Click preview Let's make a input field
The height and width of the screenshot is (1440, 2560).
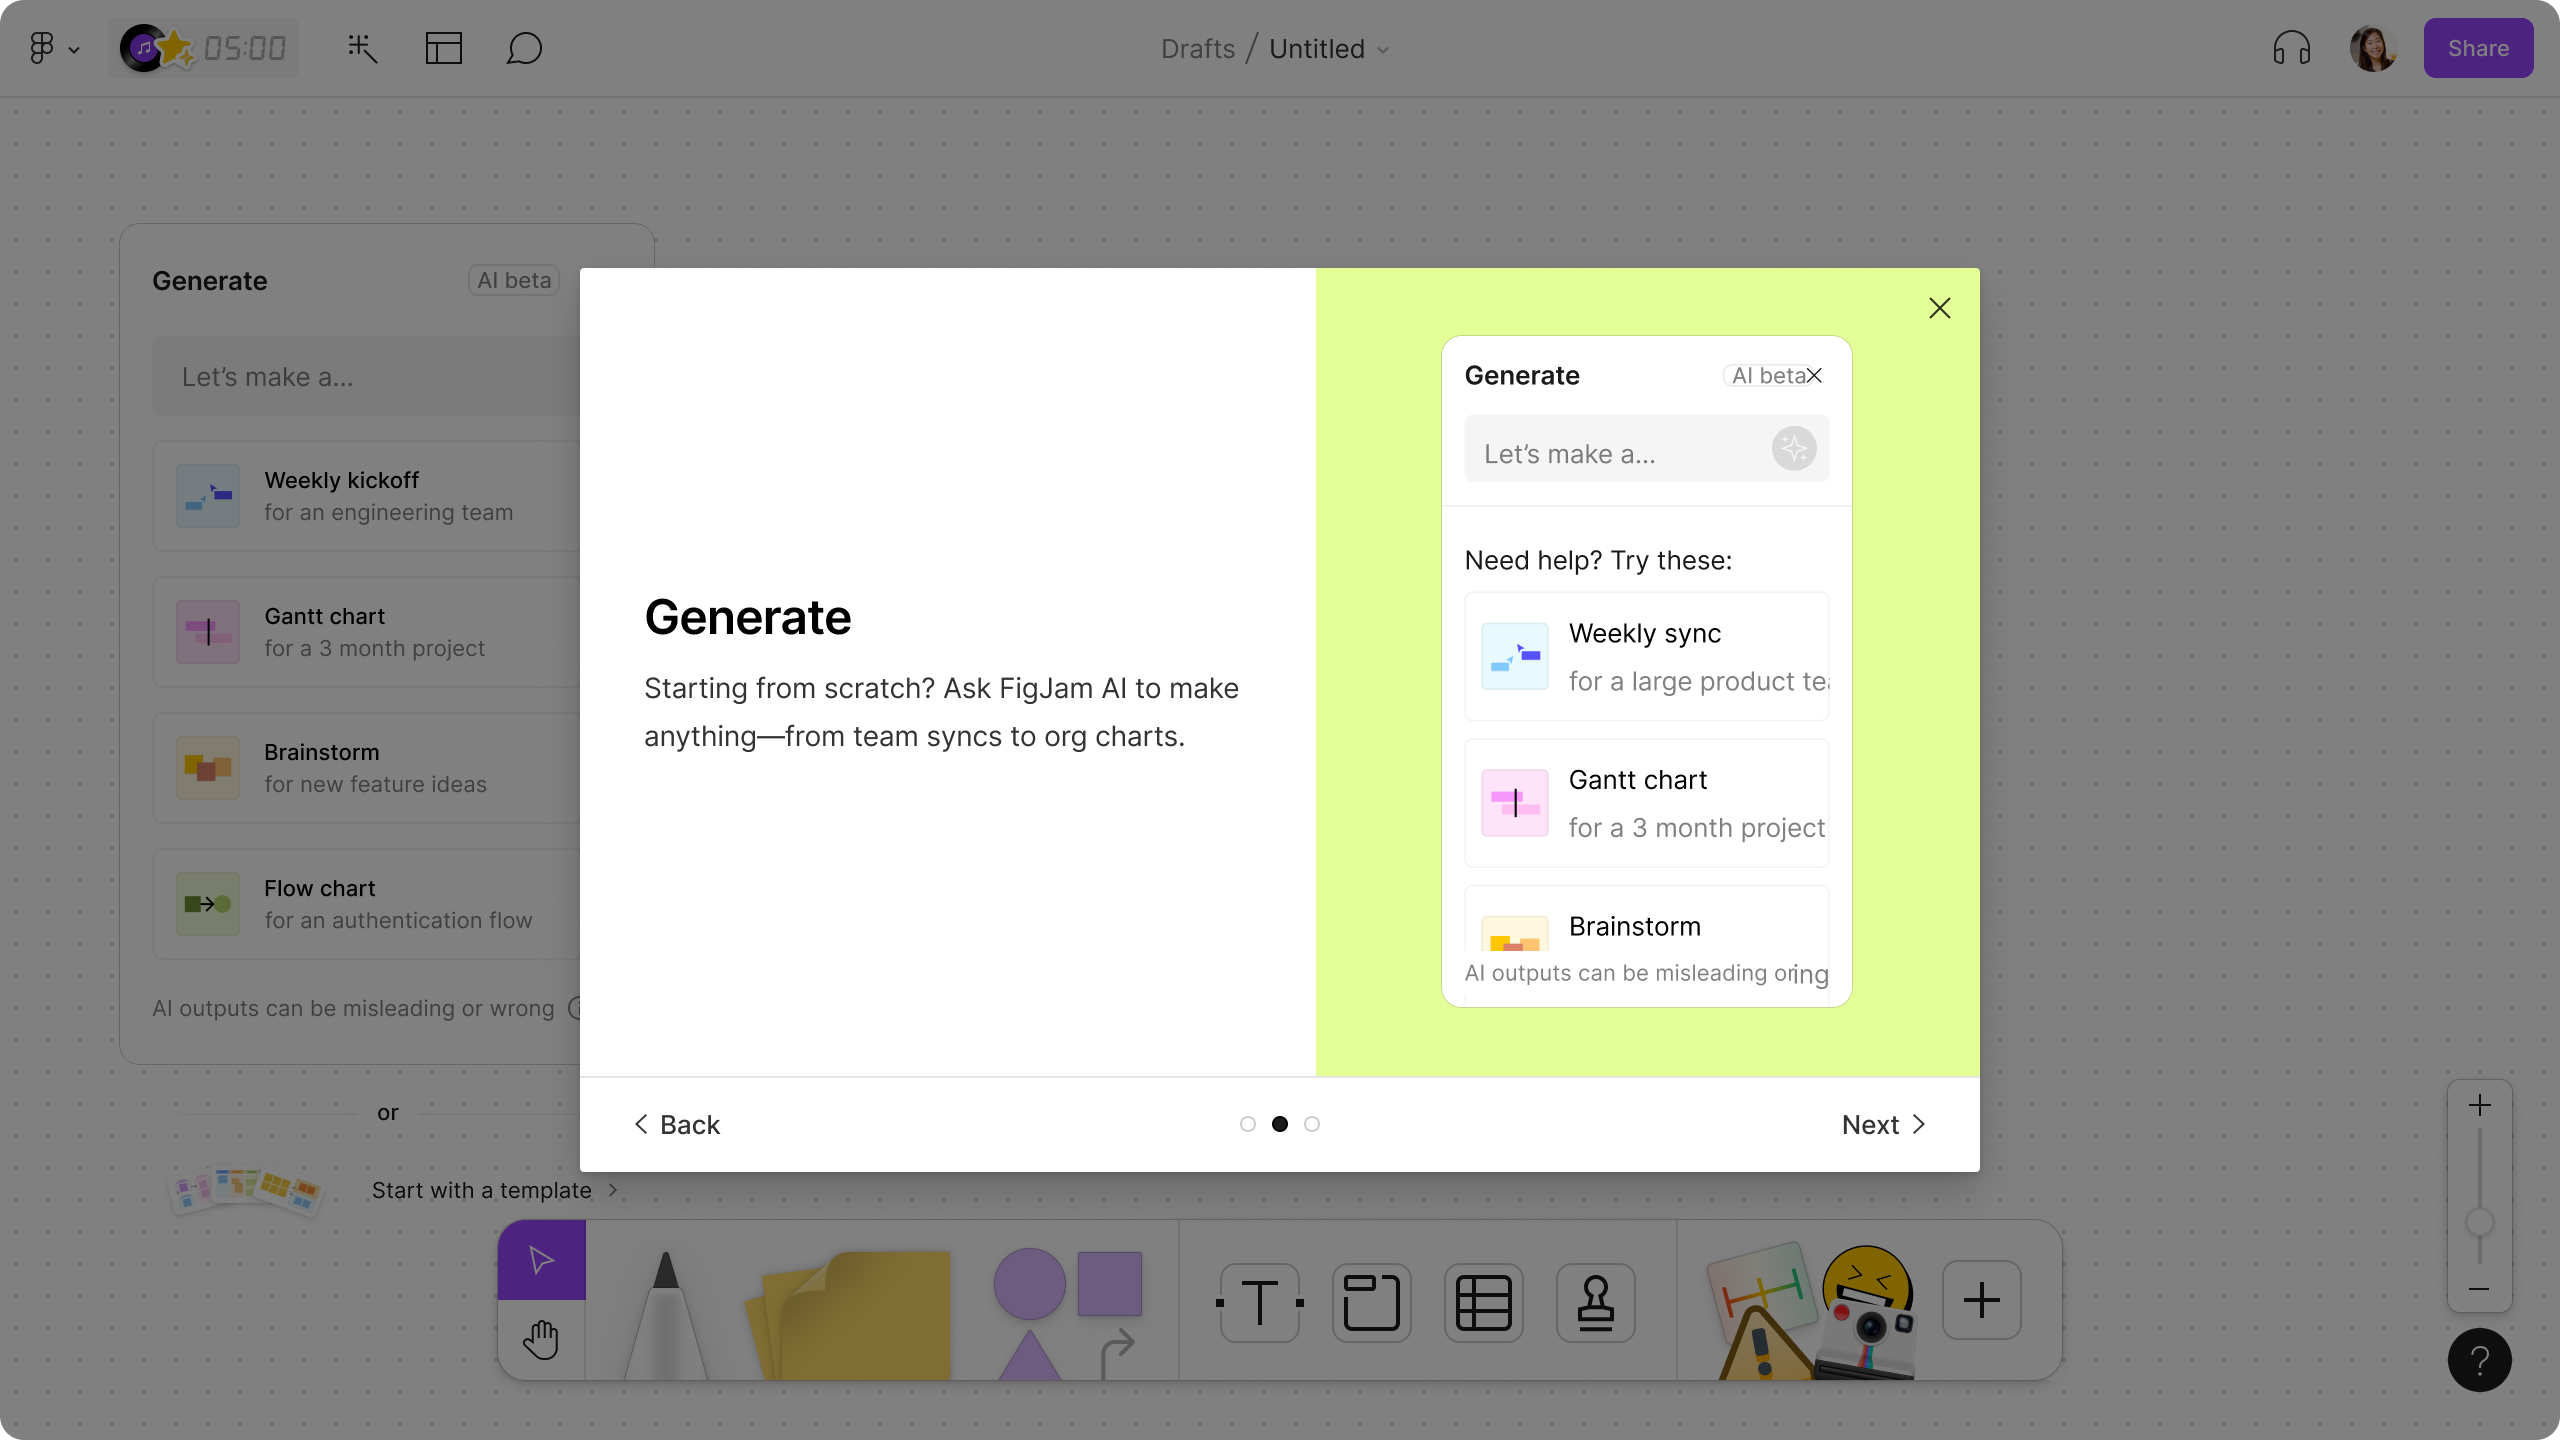tap(1647, 449)
